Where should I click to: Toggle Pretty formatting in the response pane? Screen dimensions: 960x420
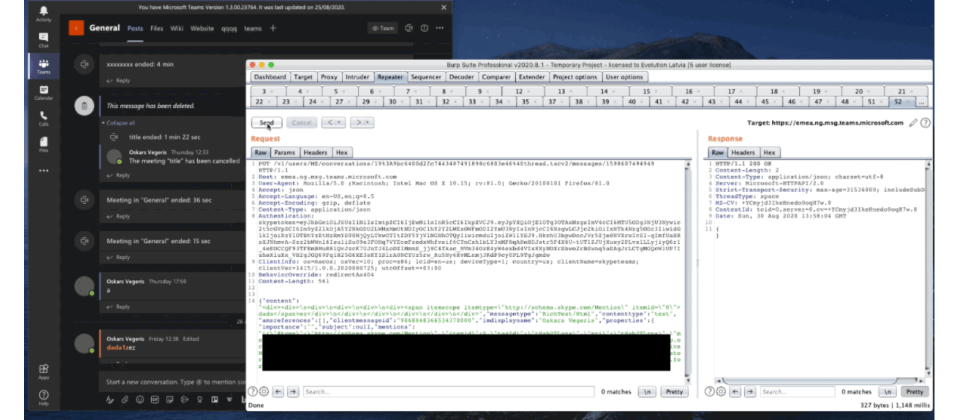[x=915, y=391]
